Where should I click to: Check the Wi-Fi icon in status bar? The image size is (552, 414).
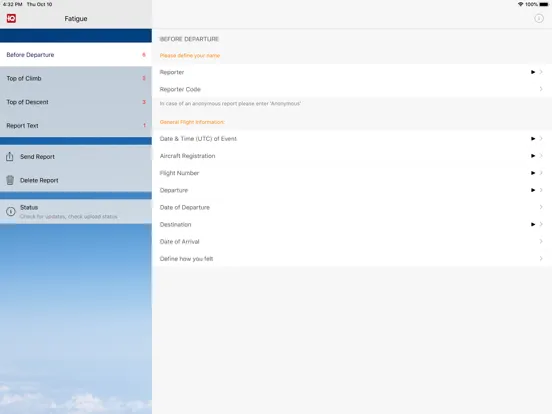520,4
